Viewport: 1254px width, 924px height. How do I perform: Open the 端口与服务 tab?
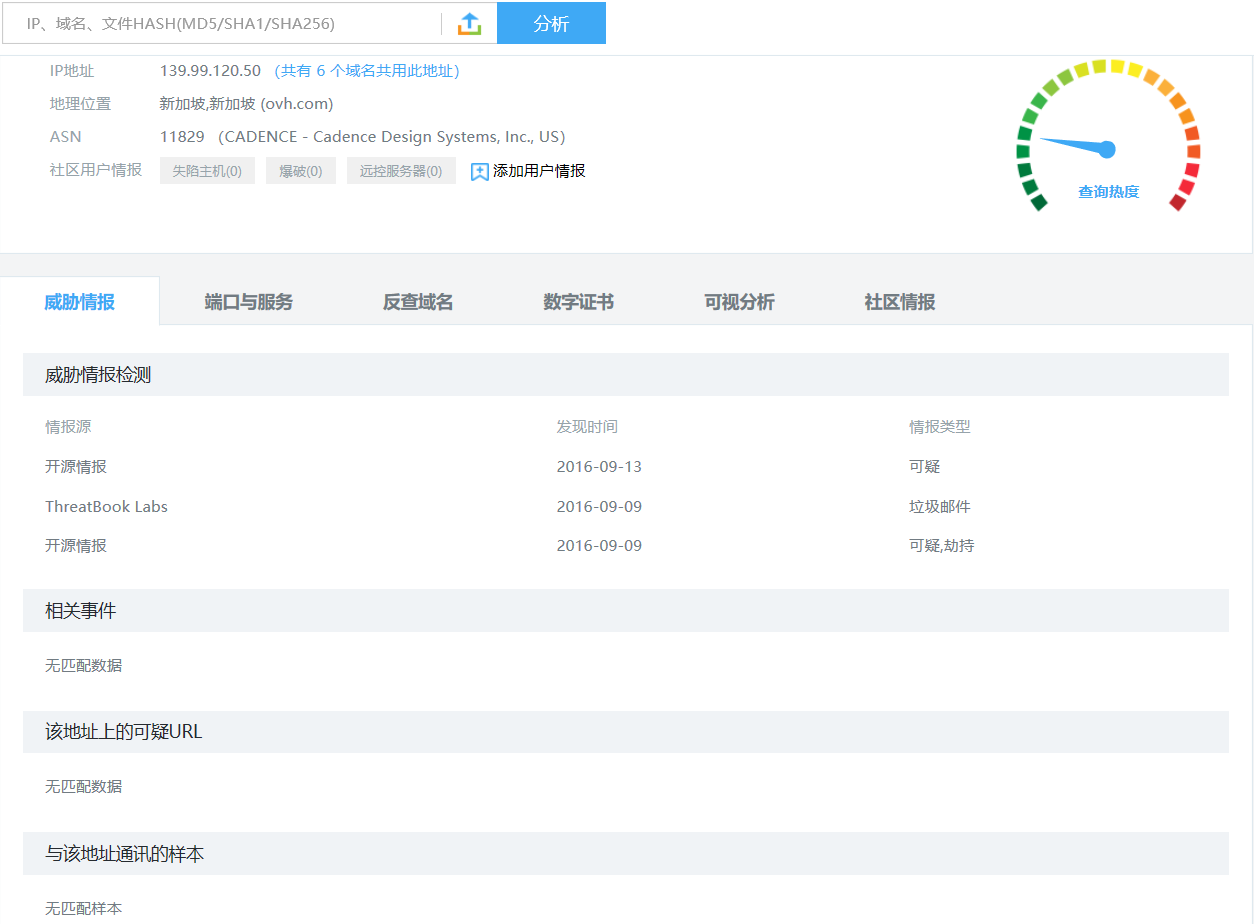click(x=248, y=302)
